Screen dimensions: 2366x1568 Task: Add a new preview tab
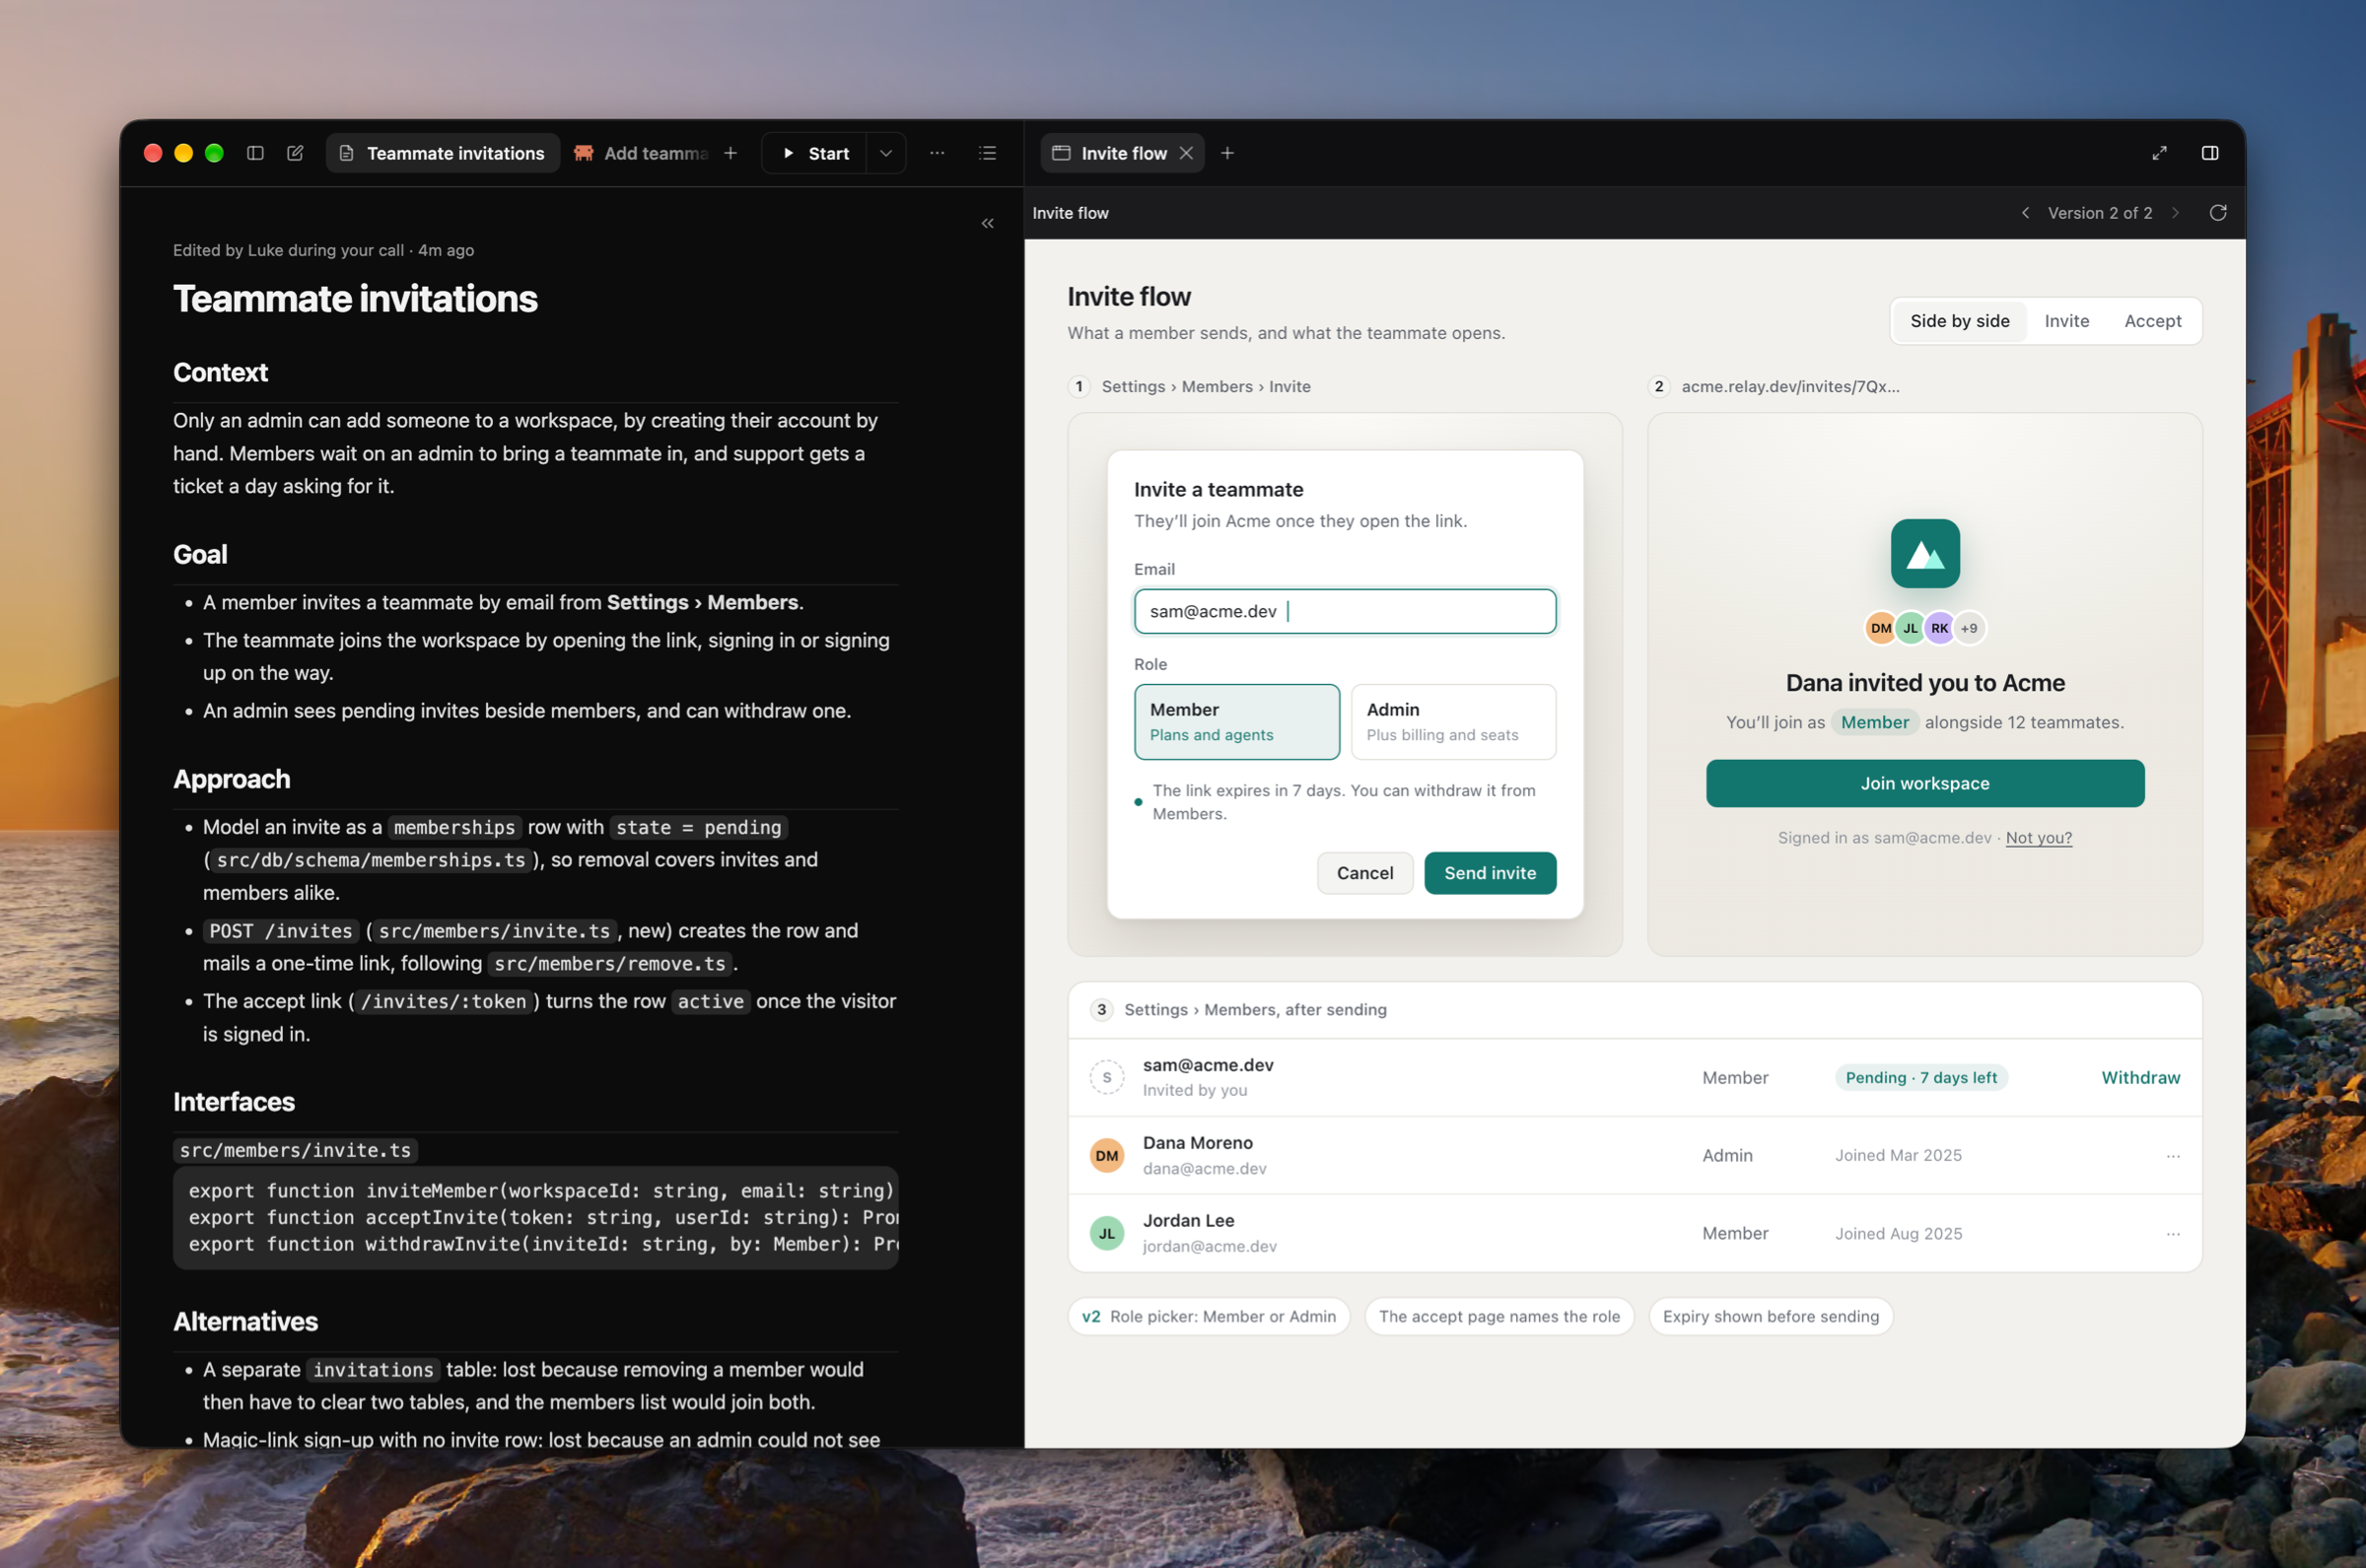coord(1227,153)
